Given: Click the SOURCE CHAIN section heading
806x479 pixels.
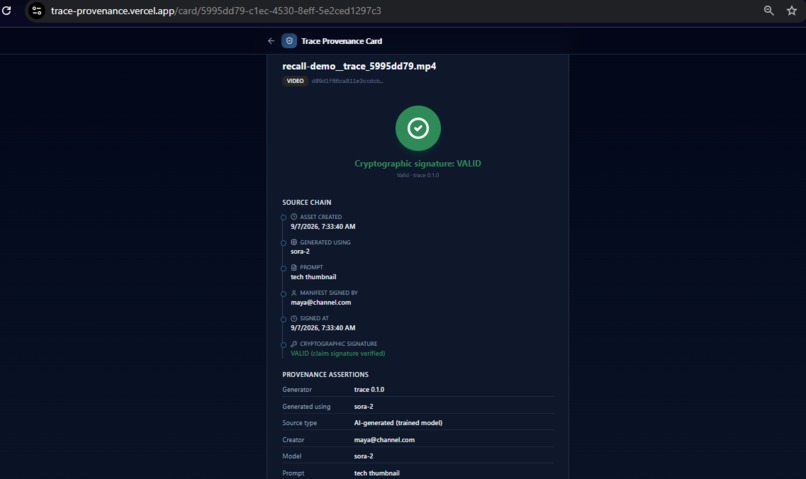Looking at the screenshot, I should pyautogui.click(x=307, y=202).
